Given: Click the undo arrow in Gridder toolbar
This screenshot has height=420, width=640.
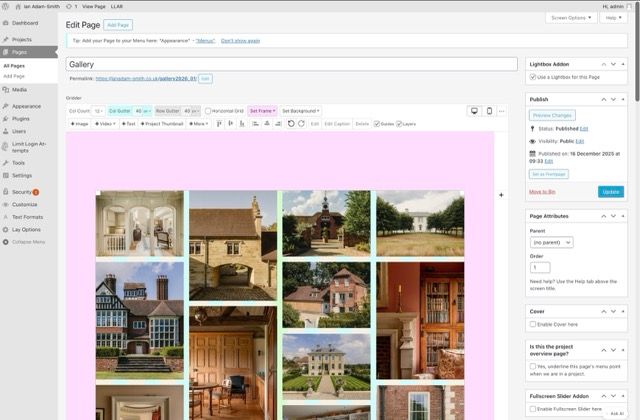Looking at the screenshot, I should [290, 124].
